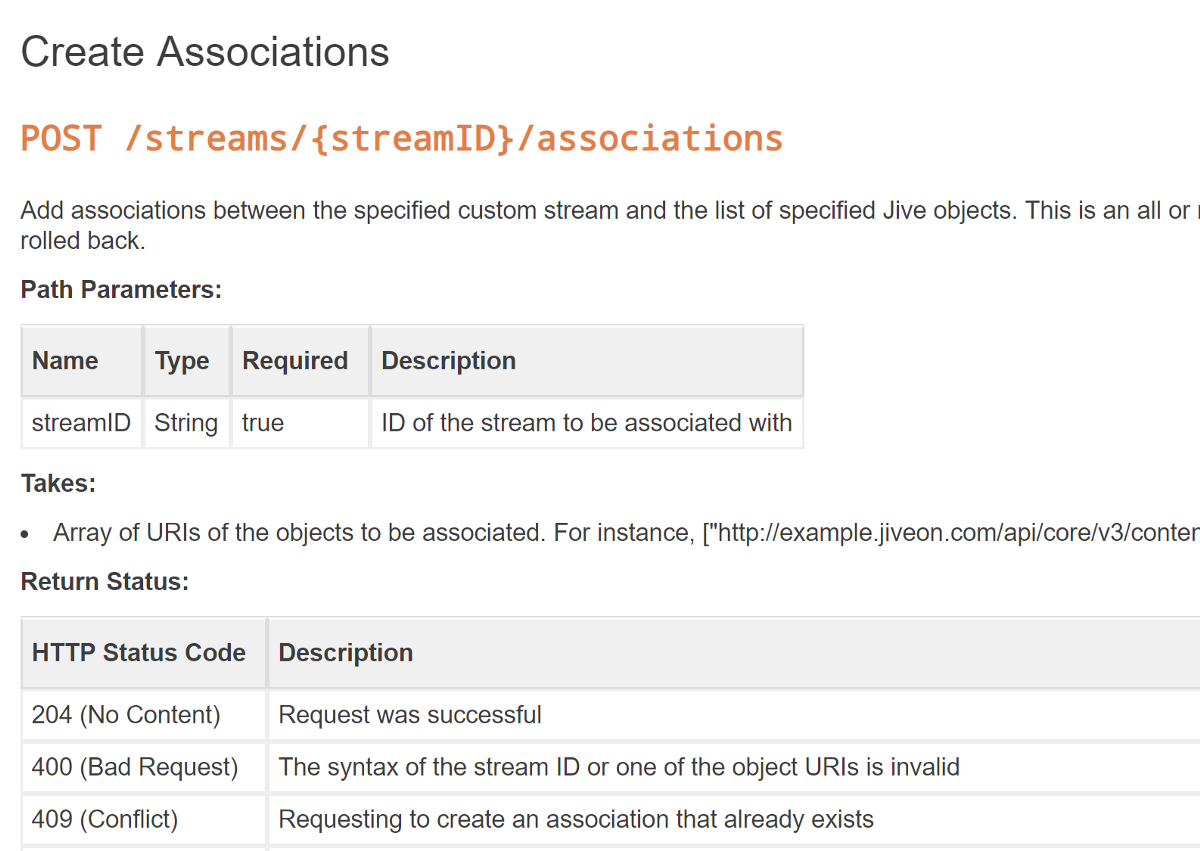This screenshot has height=851, width=1200.
Task: Select the HTTP Status Code column header
Action: [x=139, y=653]
